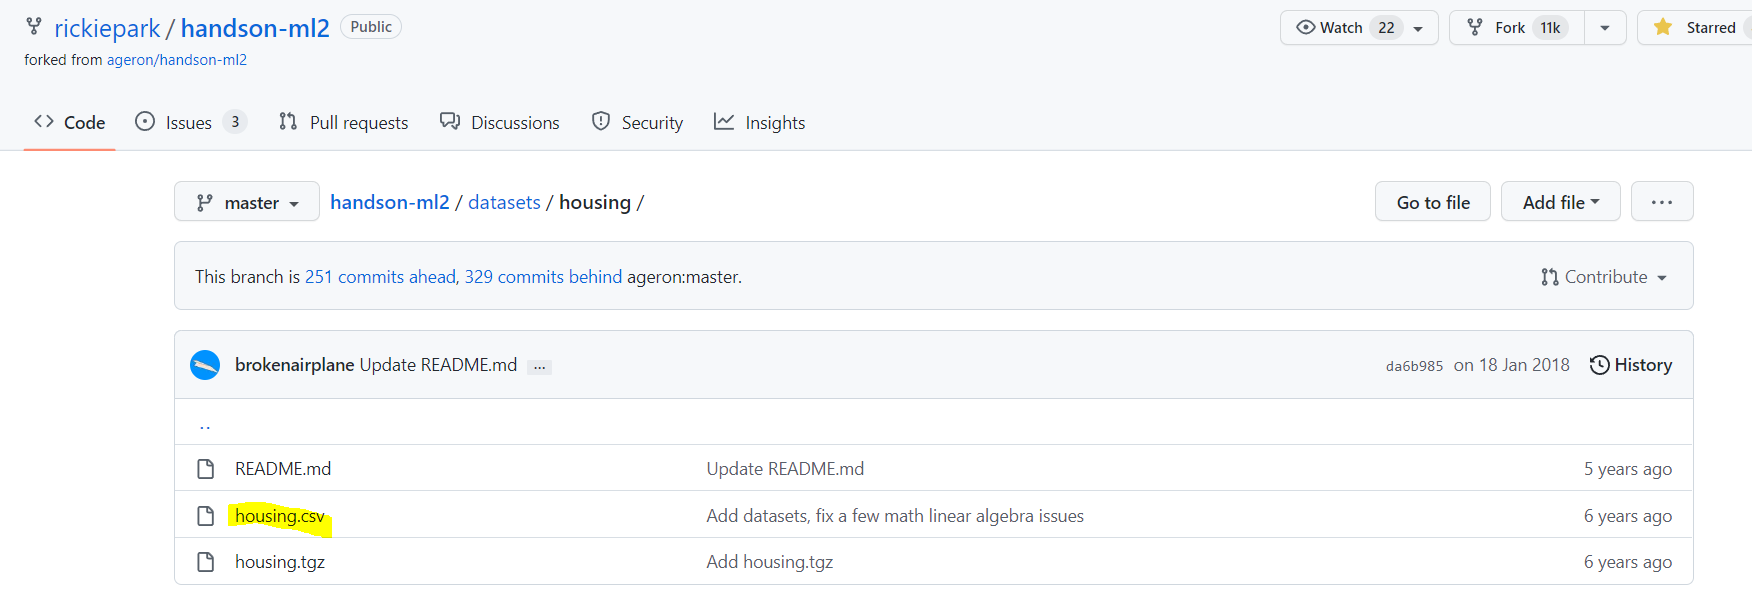Open the brokenairplane author link
Viewport: 1752px width, 603px height.
point(295,365)
